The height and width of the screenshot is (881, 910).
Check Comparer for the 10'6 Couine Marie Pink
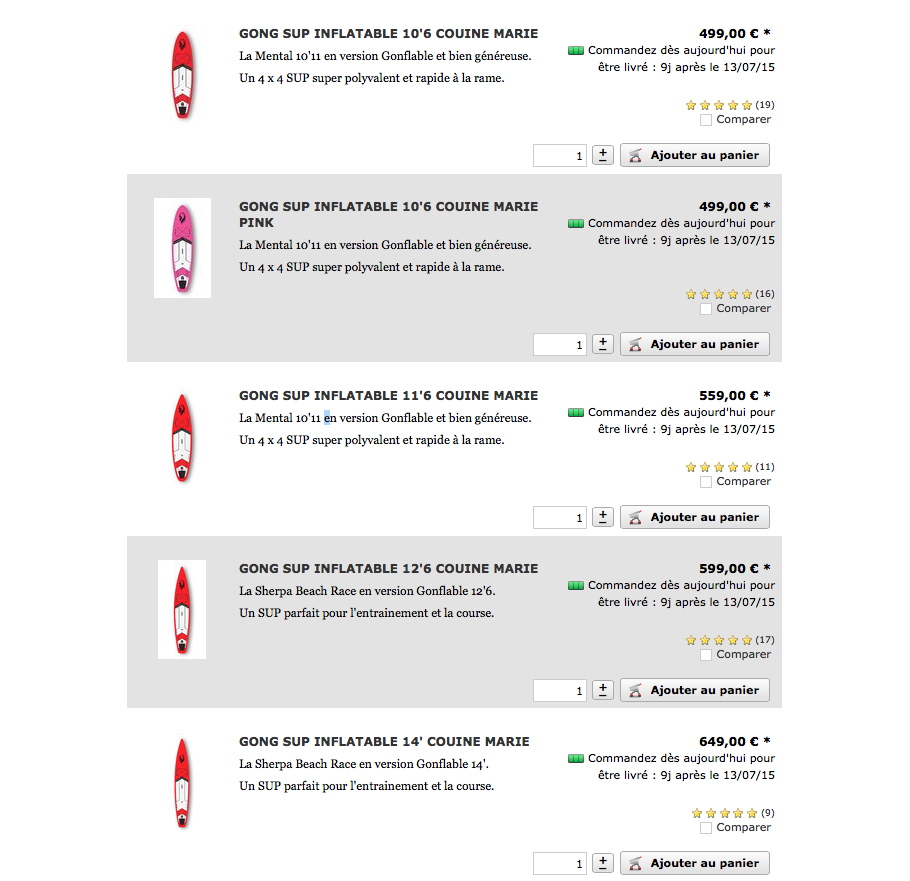(706, 309)
